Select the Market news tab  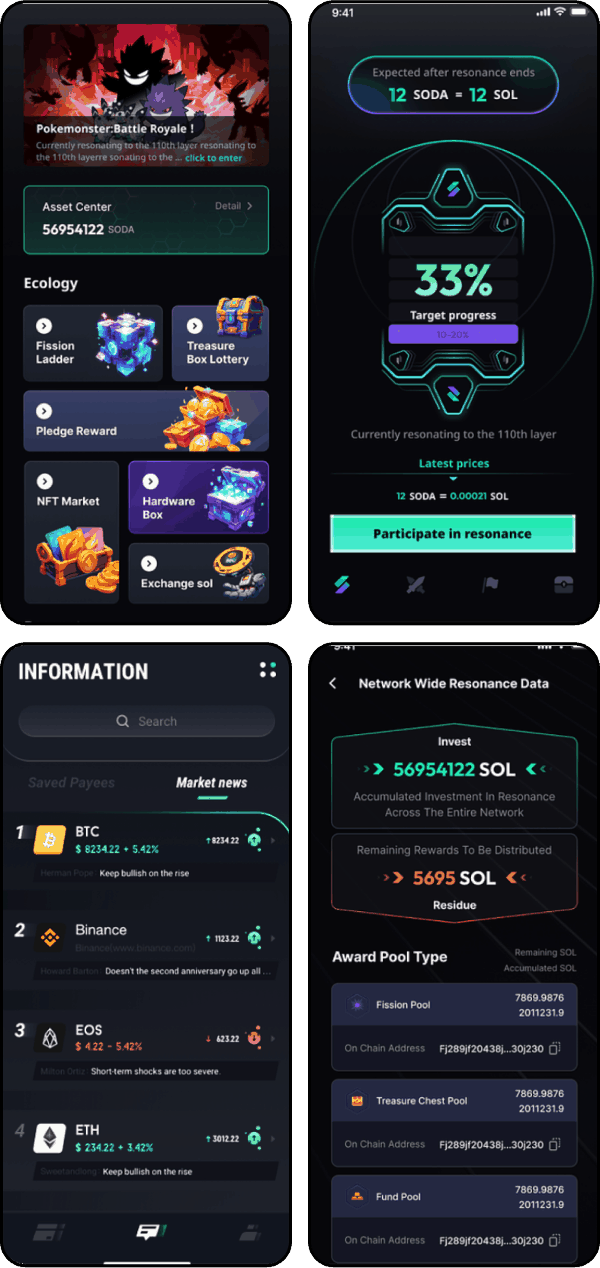(x=211, y=783)
